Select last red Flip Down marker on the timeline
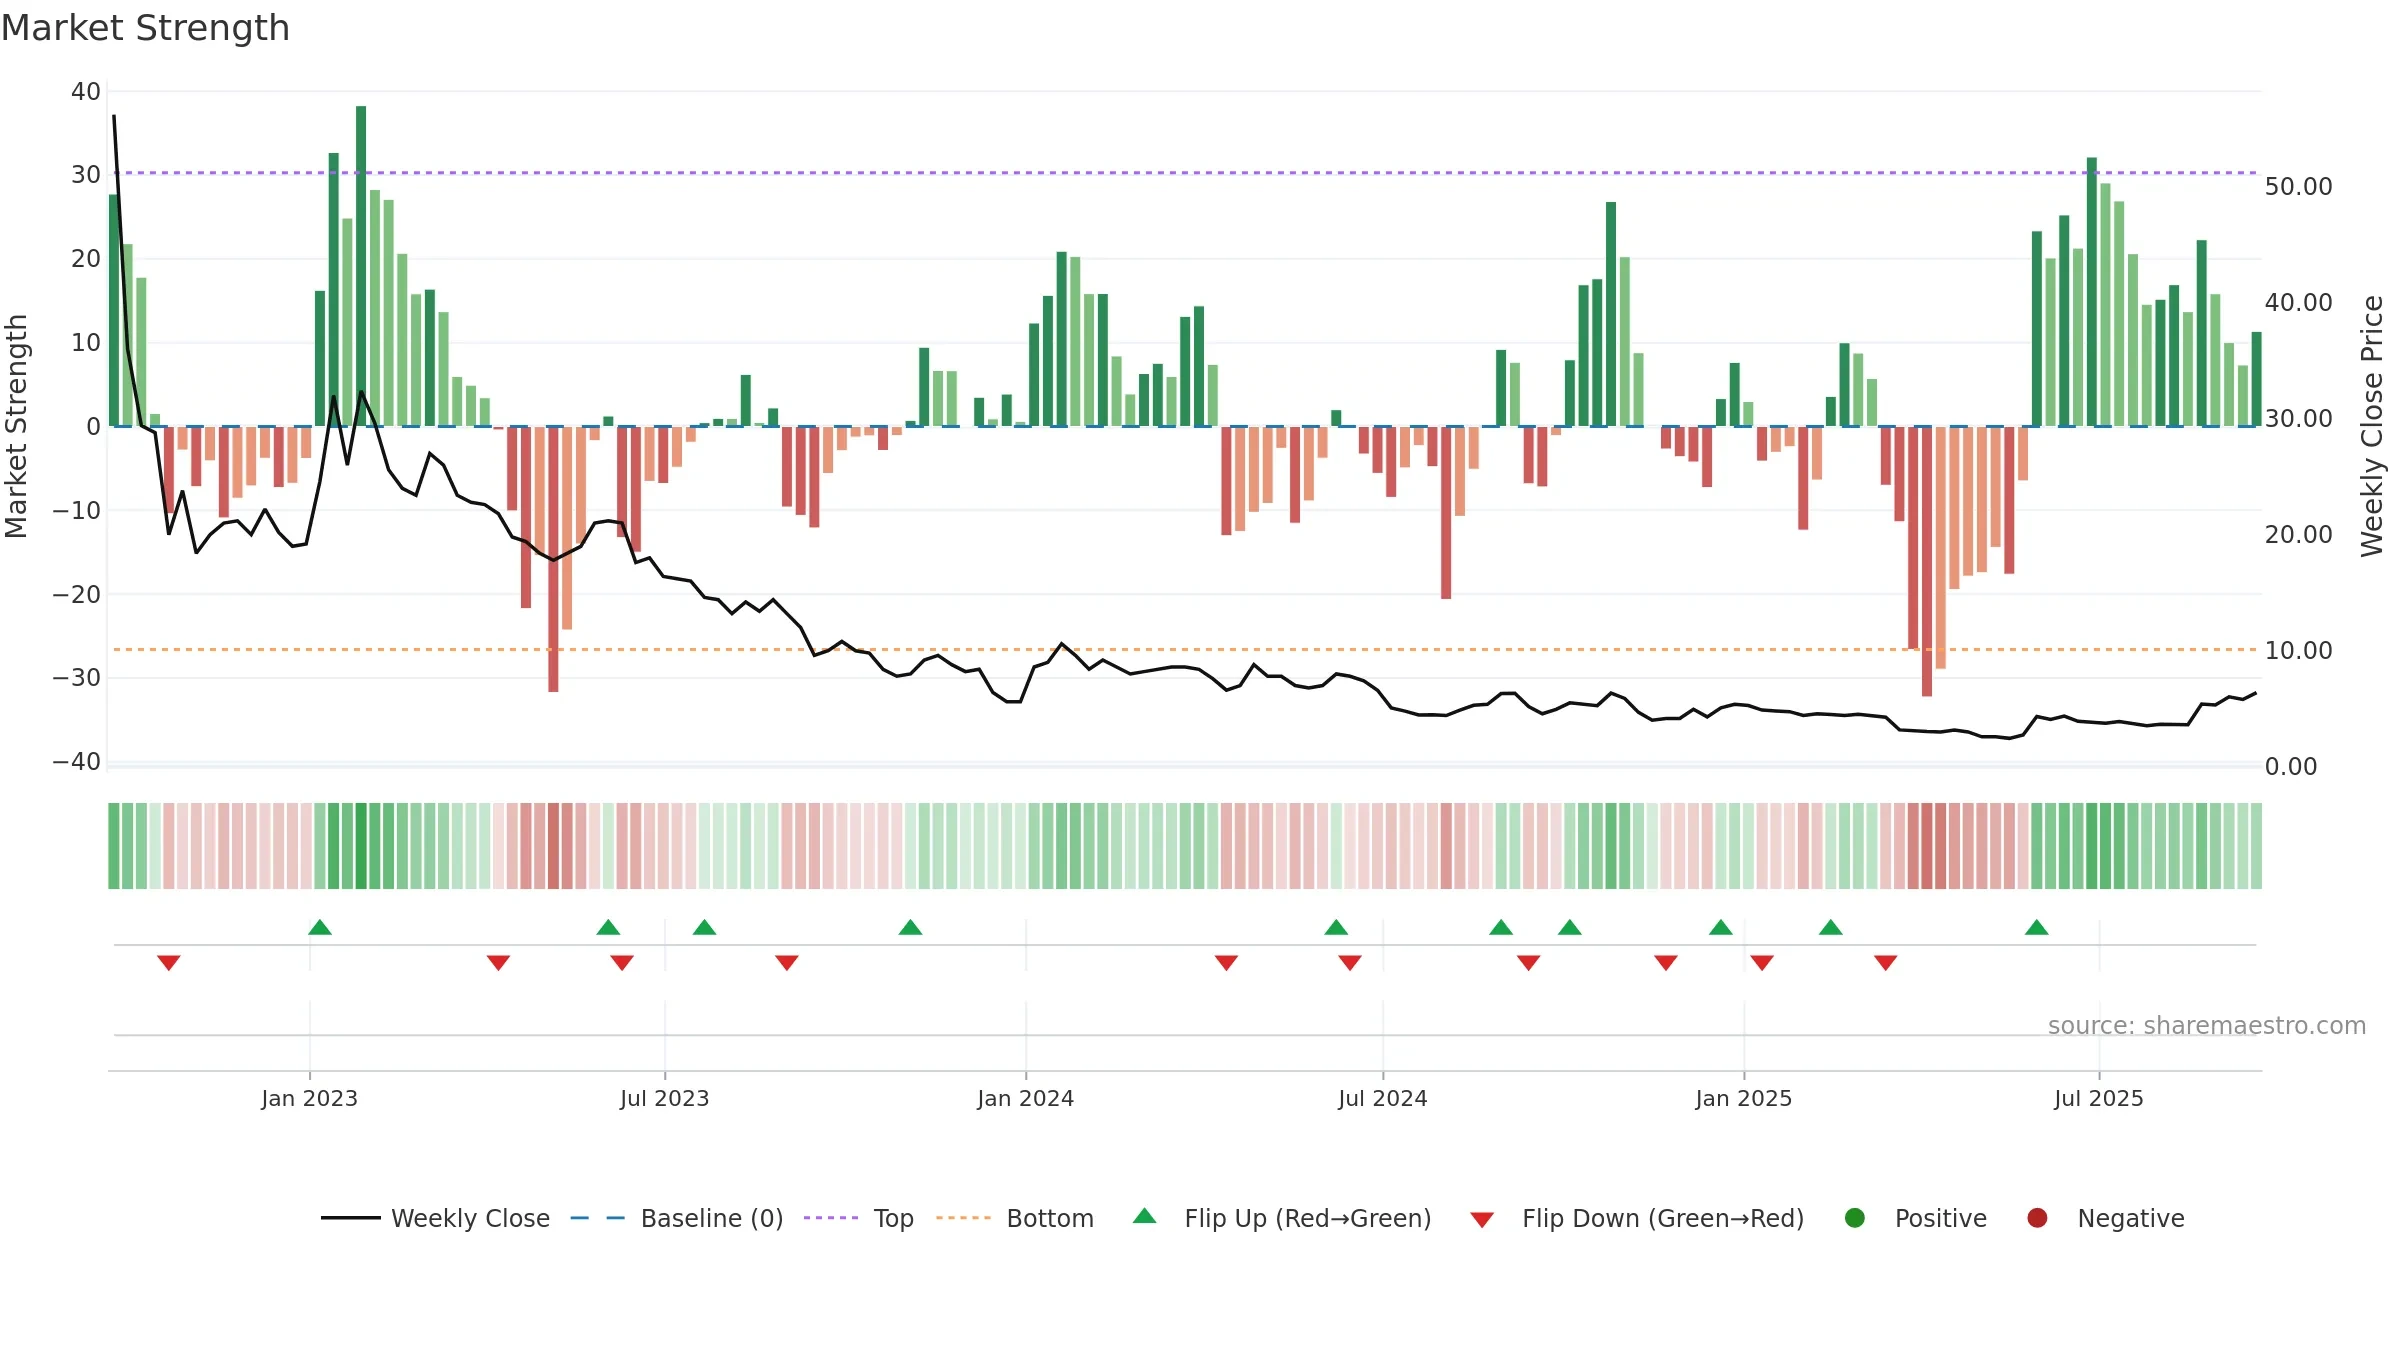 pyautogui.click(x=1886, y=963)
